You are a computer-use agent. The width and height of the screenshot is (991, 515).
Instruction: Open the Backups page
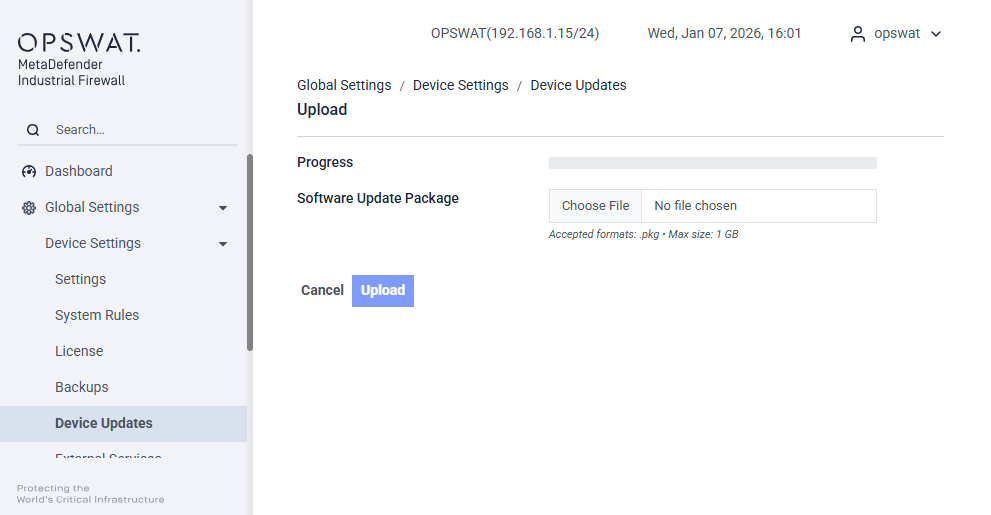click(x=82, y=387)
